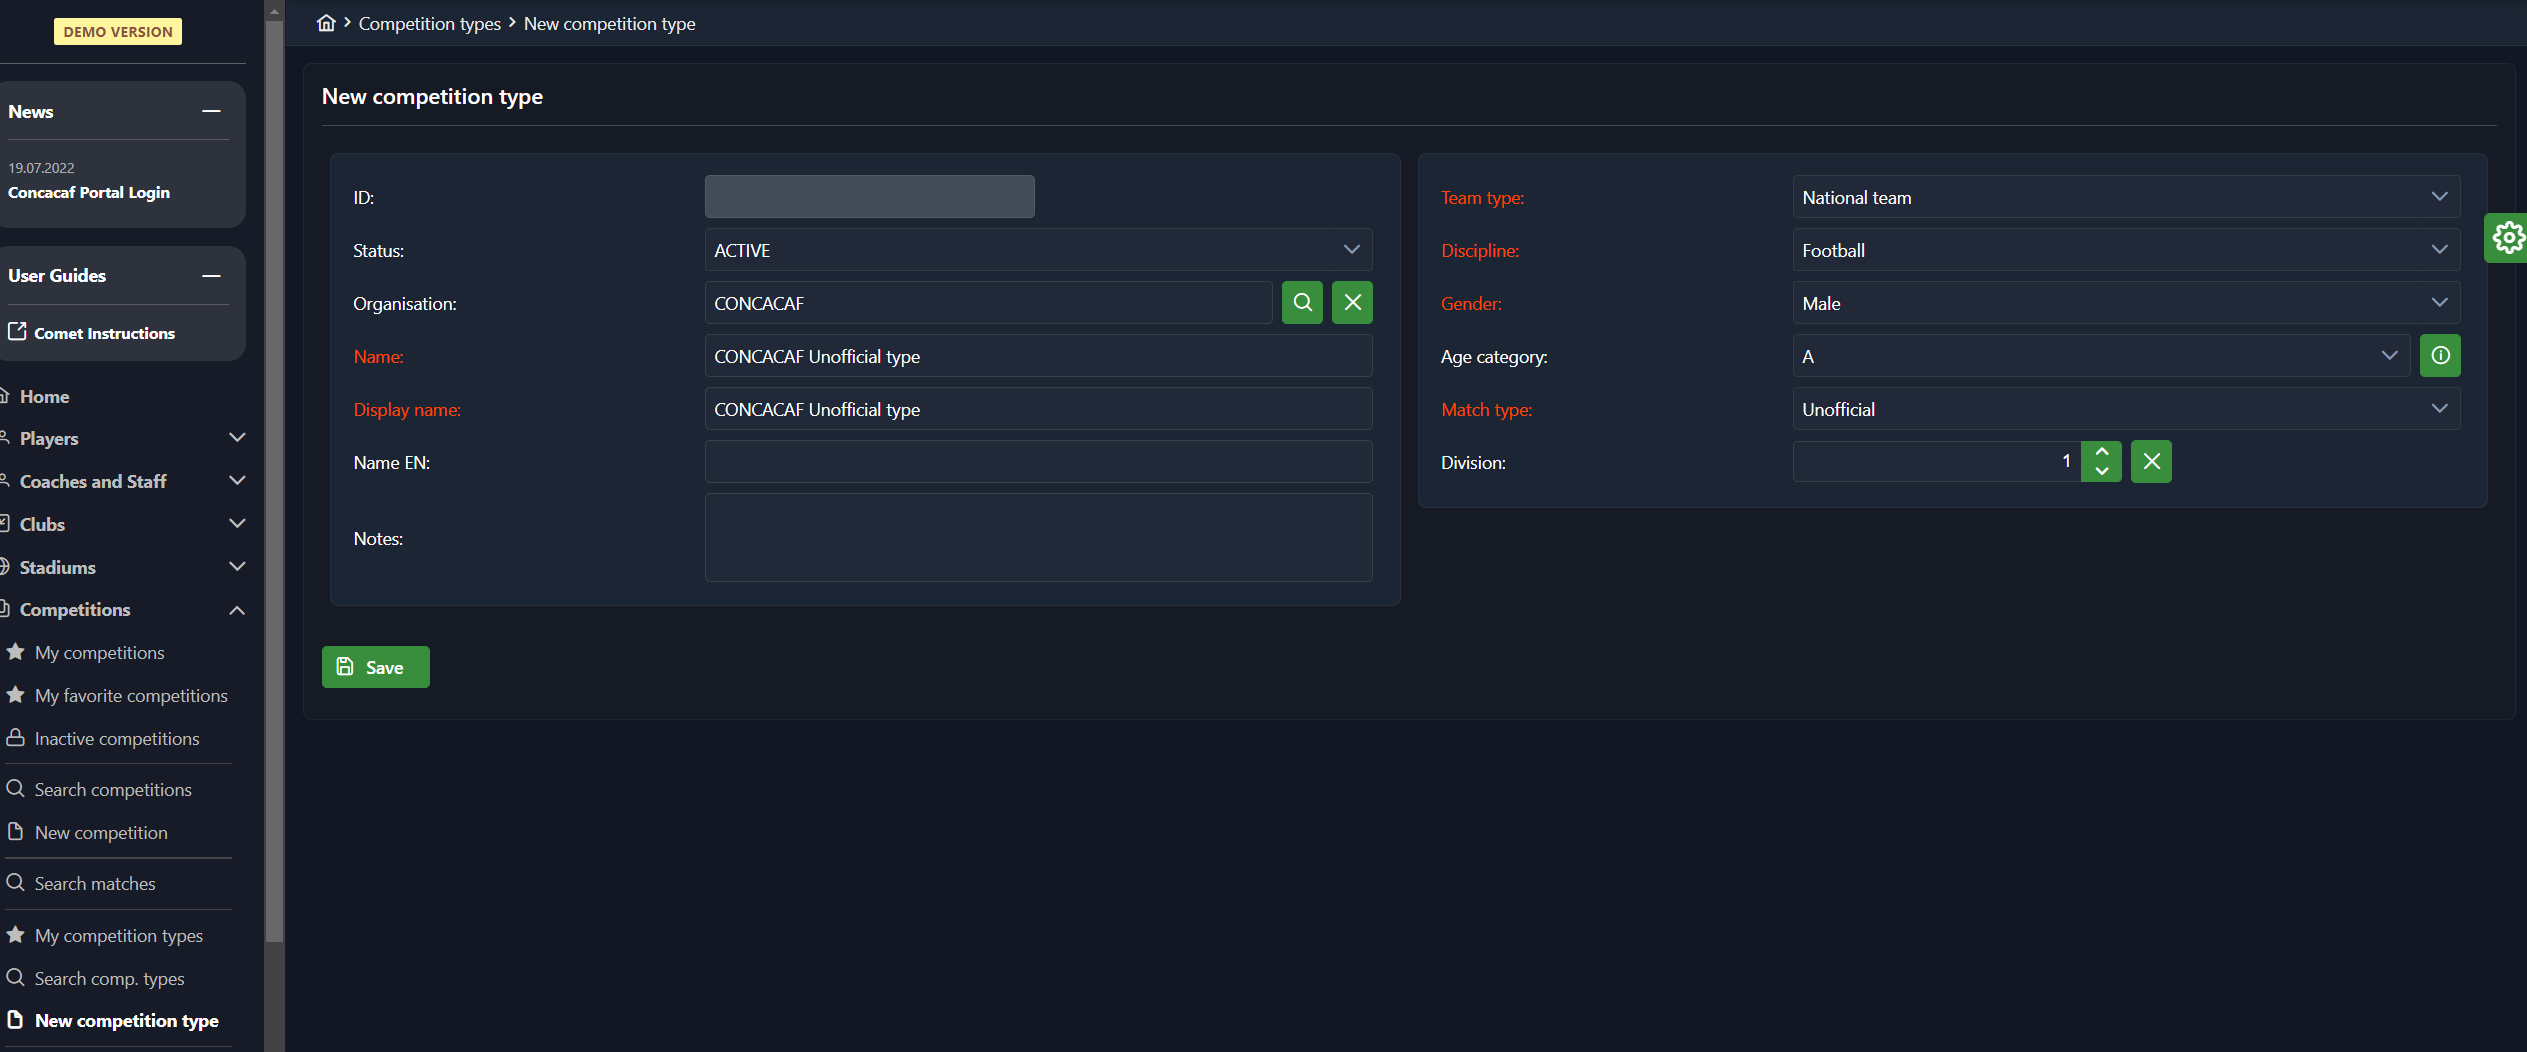This screenshot has width=2527, height=1052.
Task: Clear the Organisation field with X
Action: (1352, 303)
